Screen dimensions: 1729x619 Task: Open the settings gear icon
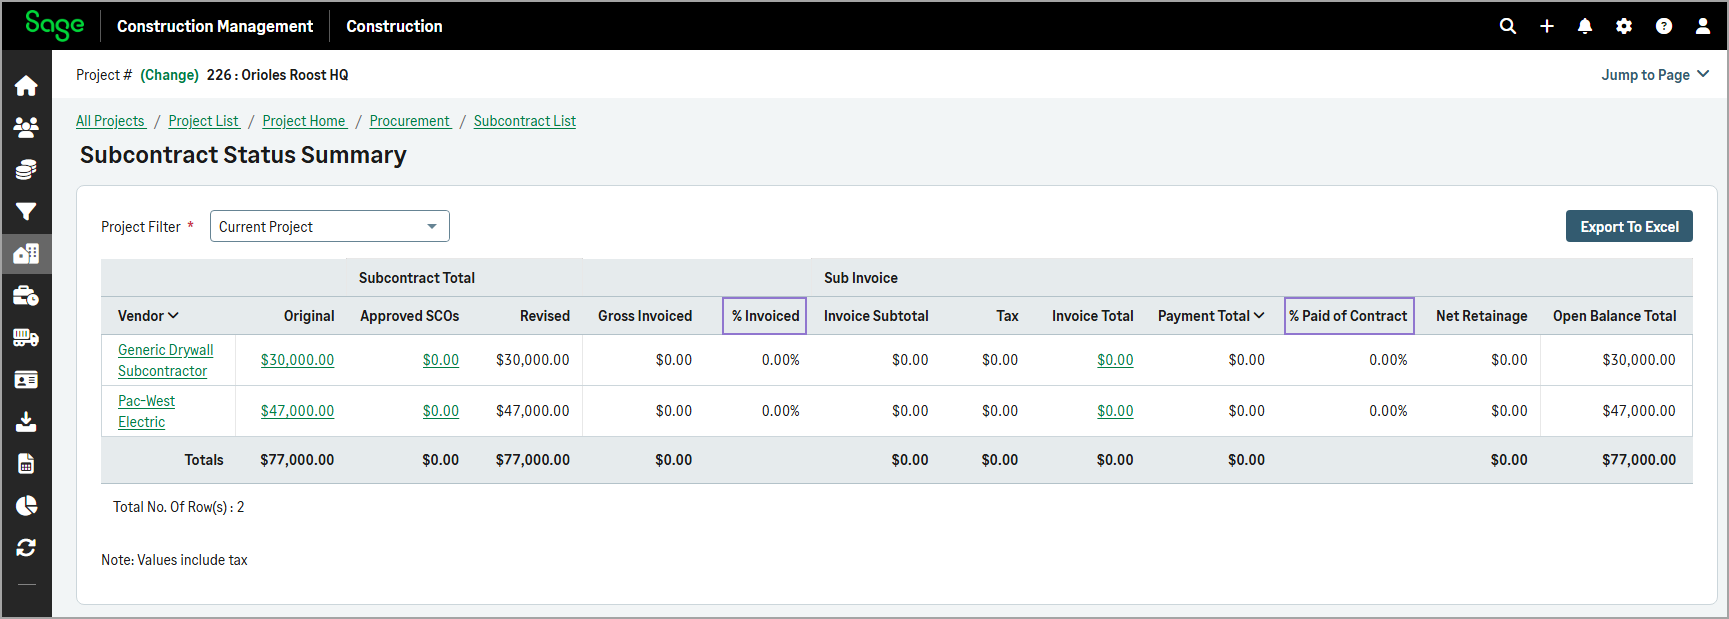coord(1624,26)
